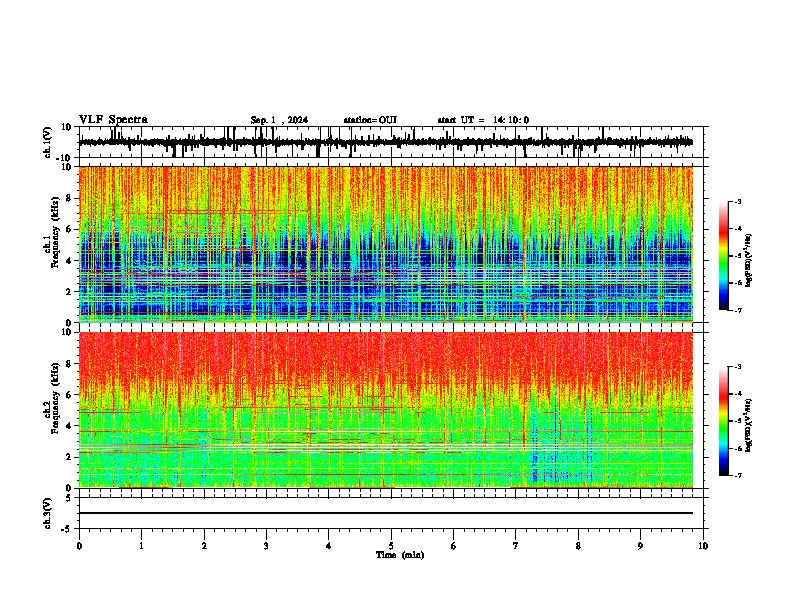792x612 pixels.
Task: Click the "8" frequency tick on ch.1 spectrogram
Action: point(70,198)
